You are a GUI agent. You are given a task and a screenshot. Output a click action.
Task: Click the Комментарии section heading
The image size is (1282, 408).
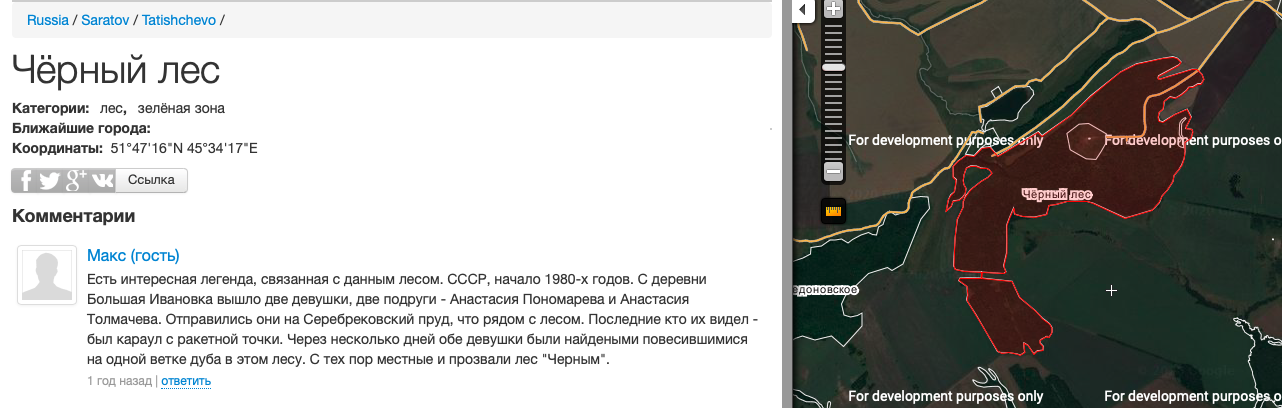73,216
